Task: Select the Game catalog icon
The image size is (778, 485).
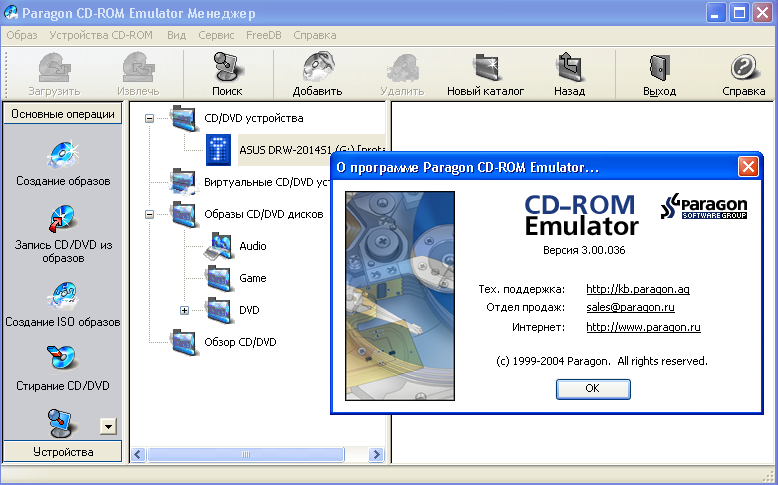Action: point(219,278)
